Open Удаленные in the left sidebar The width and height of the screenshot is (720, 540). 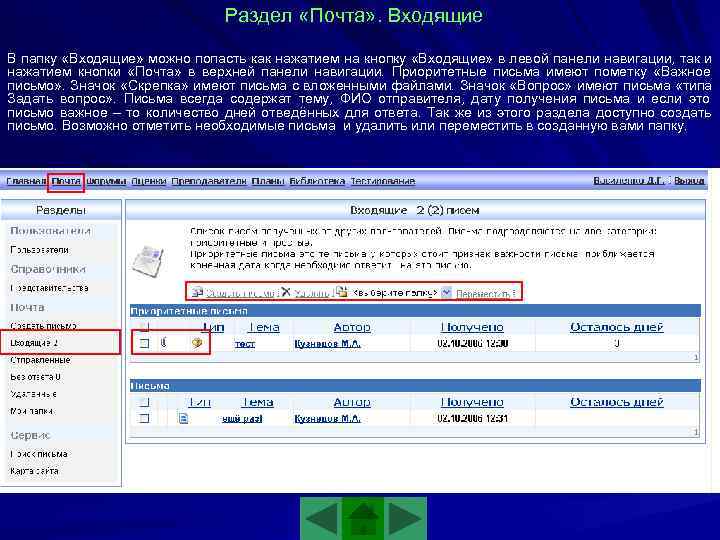34,394
